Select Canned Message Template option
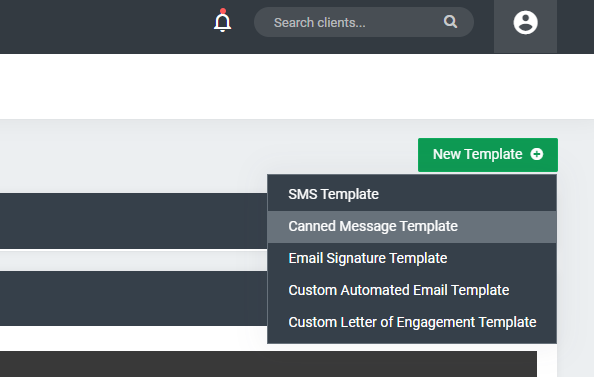Screen dimensions: 594x377 [412, 227]
